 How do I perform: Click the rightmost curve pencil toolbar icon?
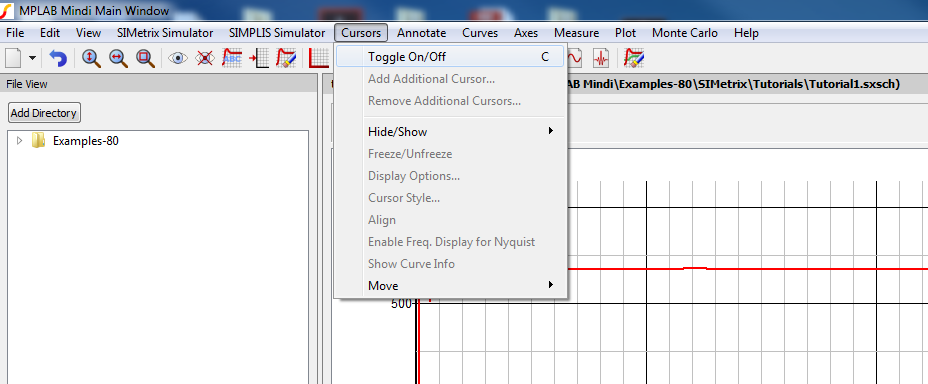tap(634, 58)
